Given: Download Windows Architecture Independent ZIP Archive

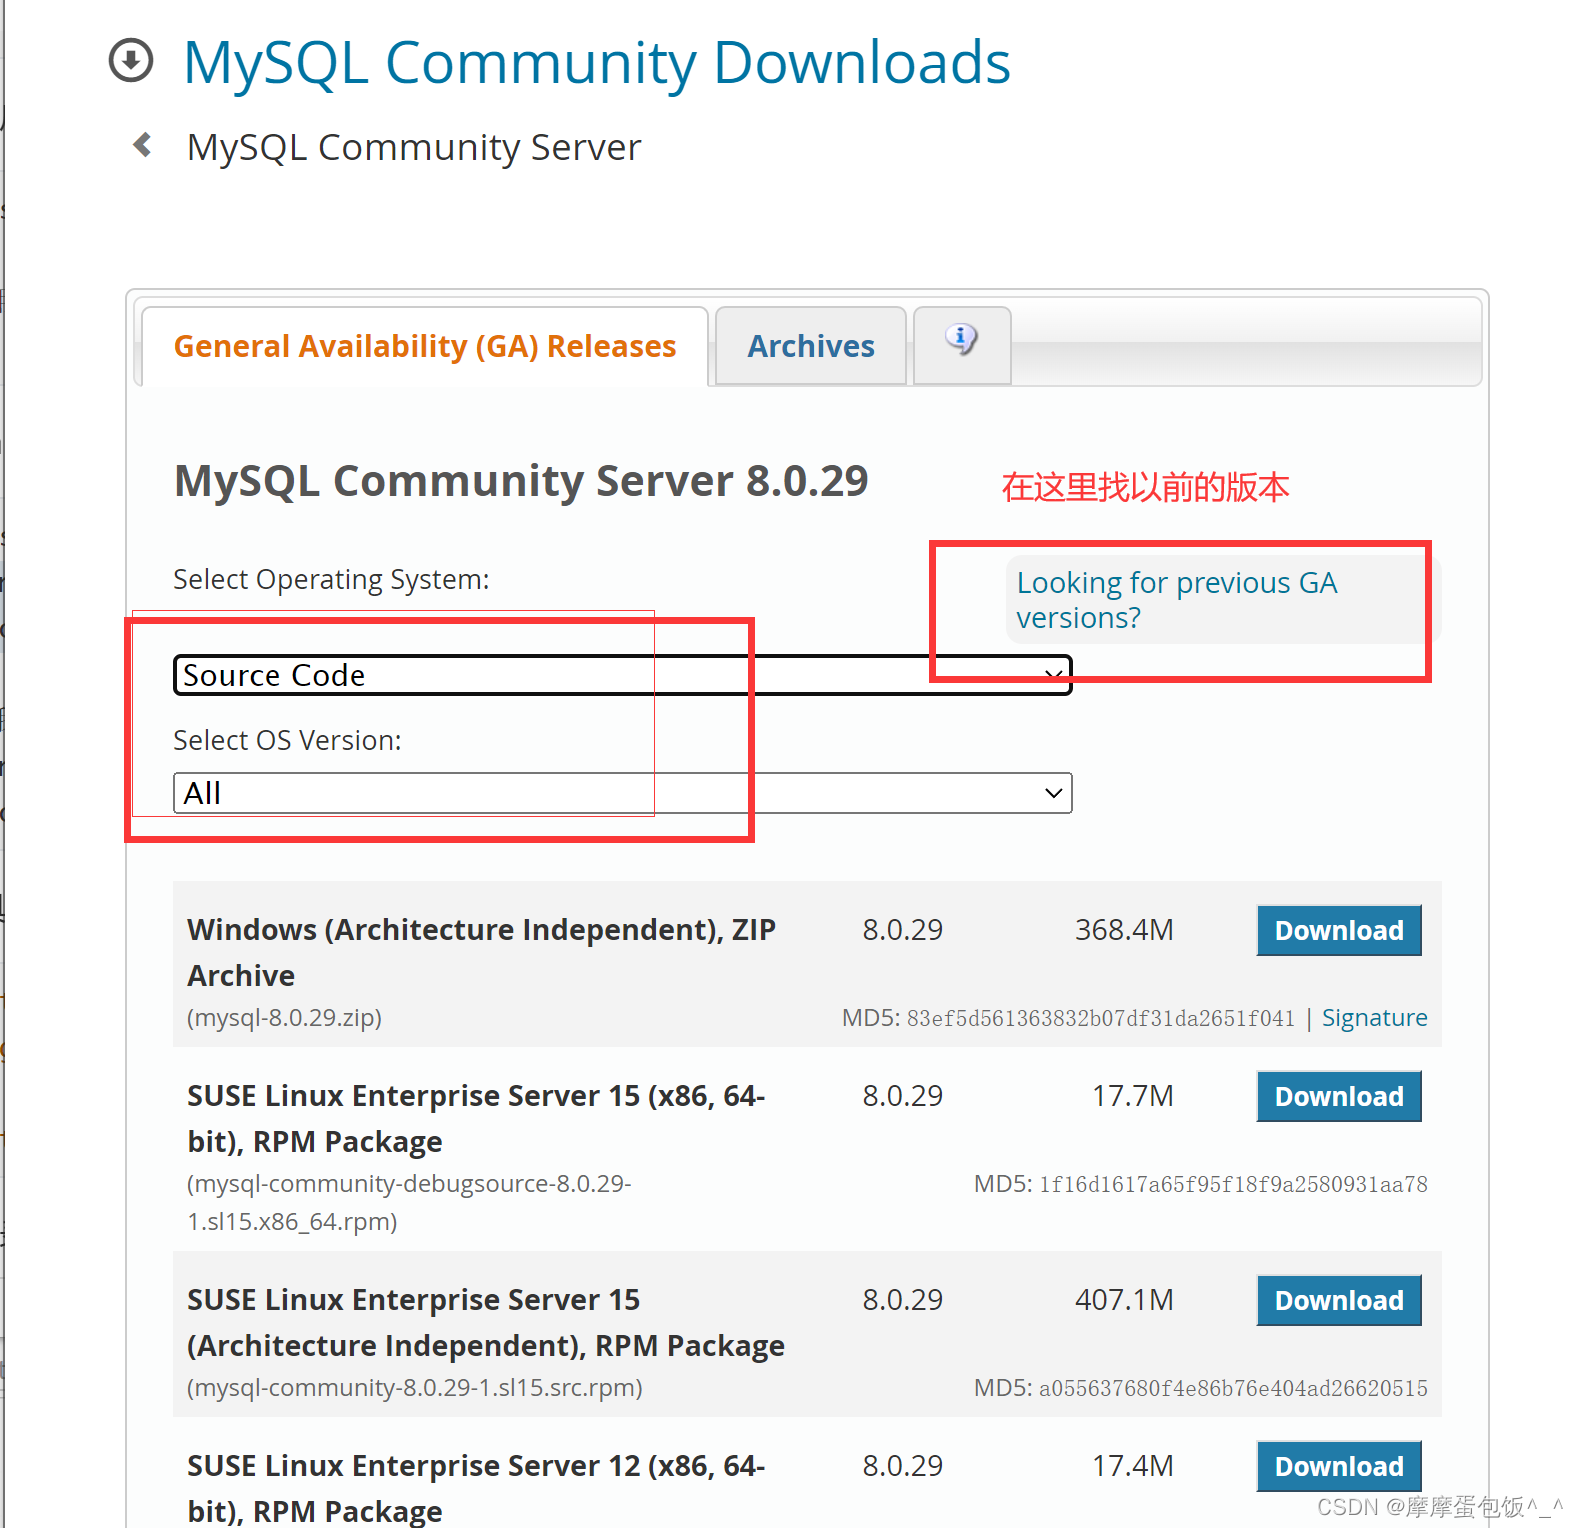Looking at the screenshot, I should point(1339,930).
